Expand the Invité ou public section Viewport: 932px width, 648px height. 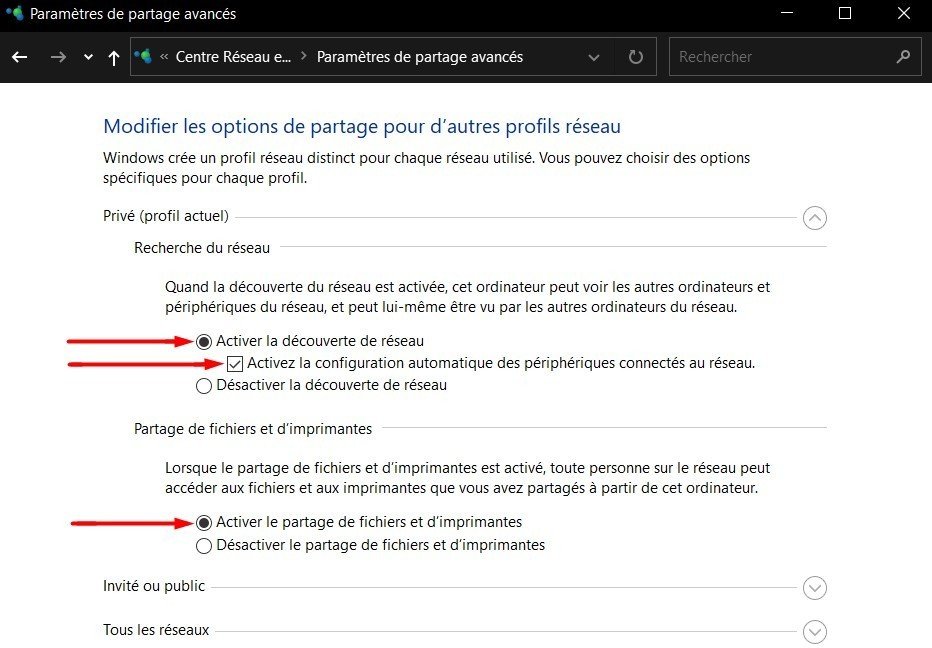tap(814, 588)
